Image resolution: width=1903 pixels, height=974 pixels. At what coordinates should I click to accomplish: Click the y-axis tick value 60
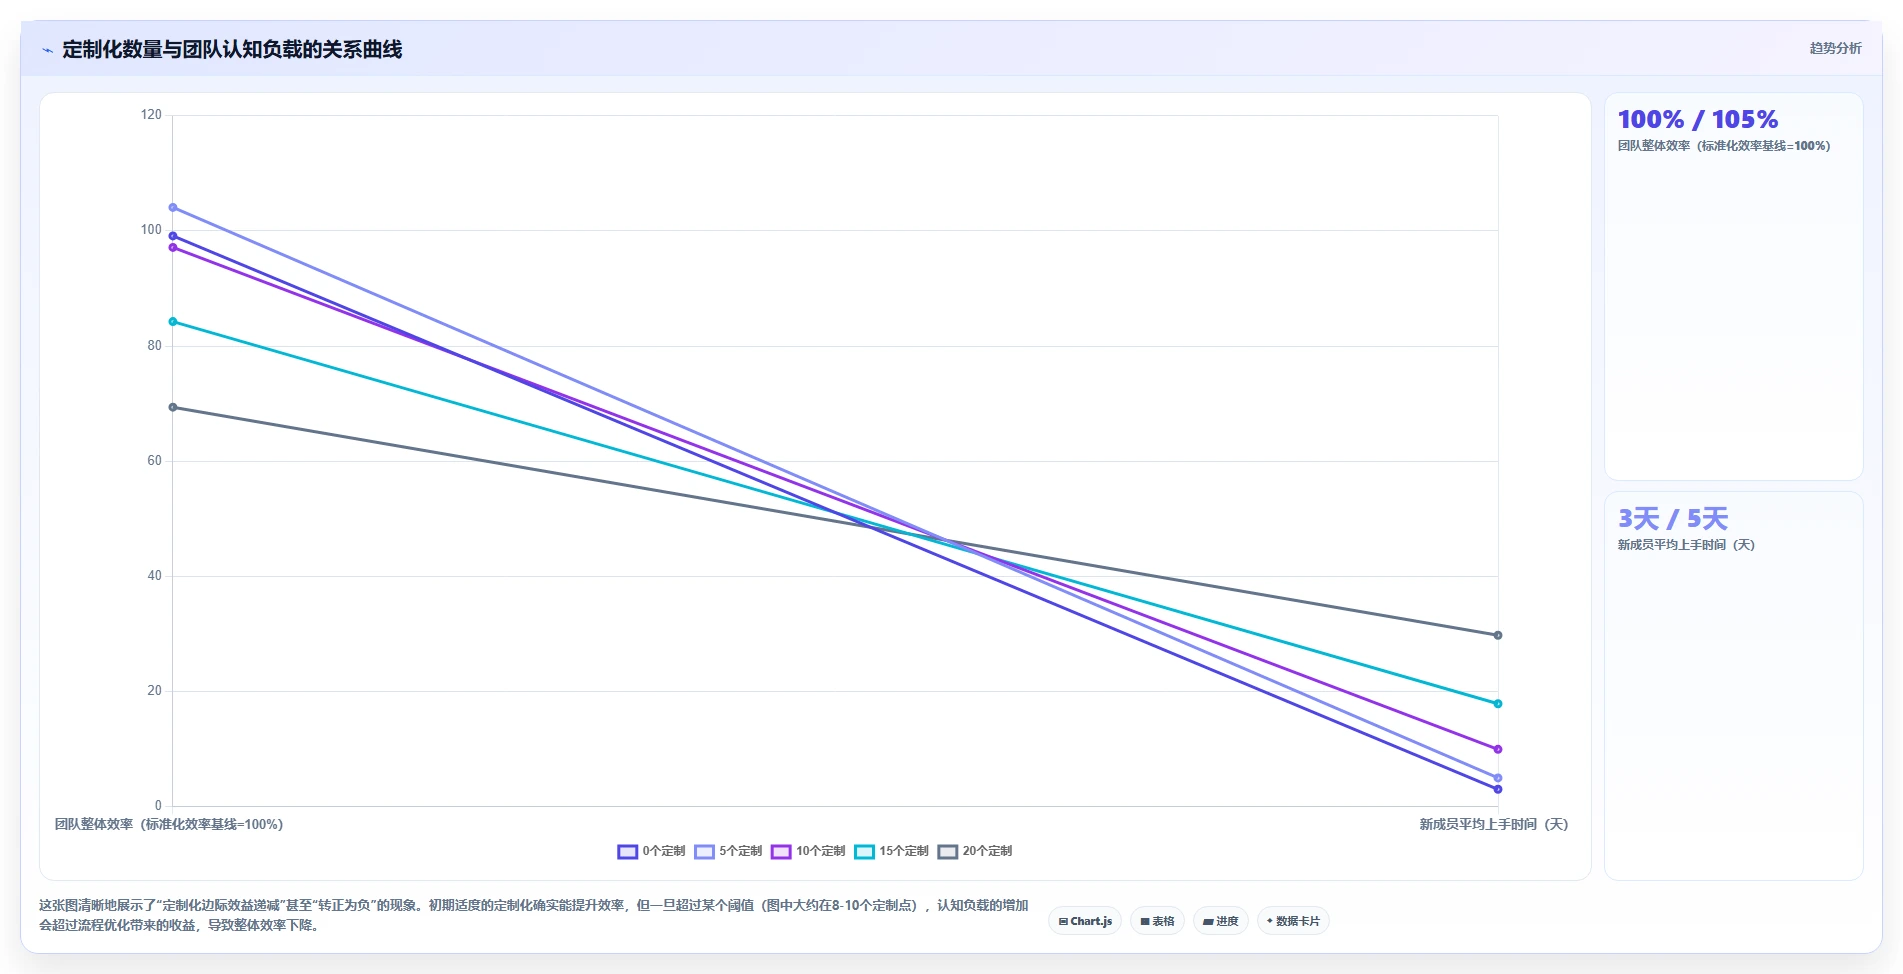click(154, 461)
